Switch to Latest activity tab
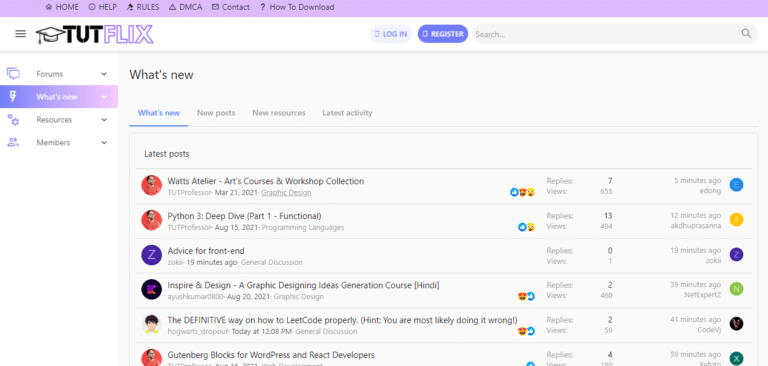The height and width of the screenshot is (366, 768). click(347, 113)
